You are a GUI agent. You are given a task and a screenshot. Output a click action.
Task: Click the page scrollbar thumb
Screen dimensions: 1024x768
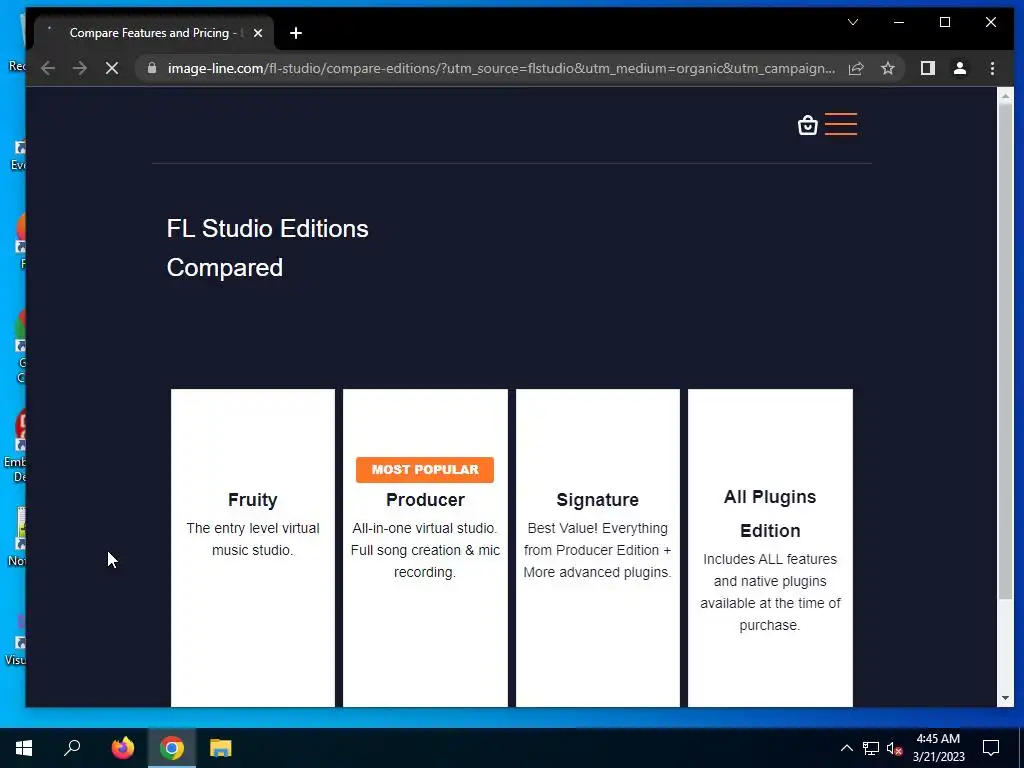(x=1006, y=353)
